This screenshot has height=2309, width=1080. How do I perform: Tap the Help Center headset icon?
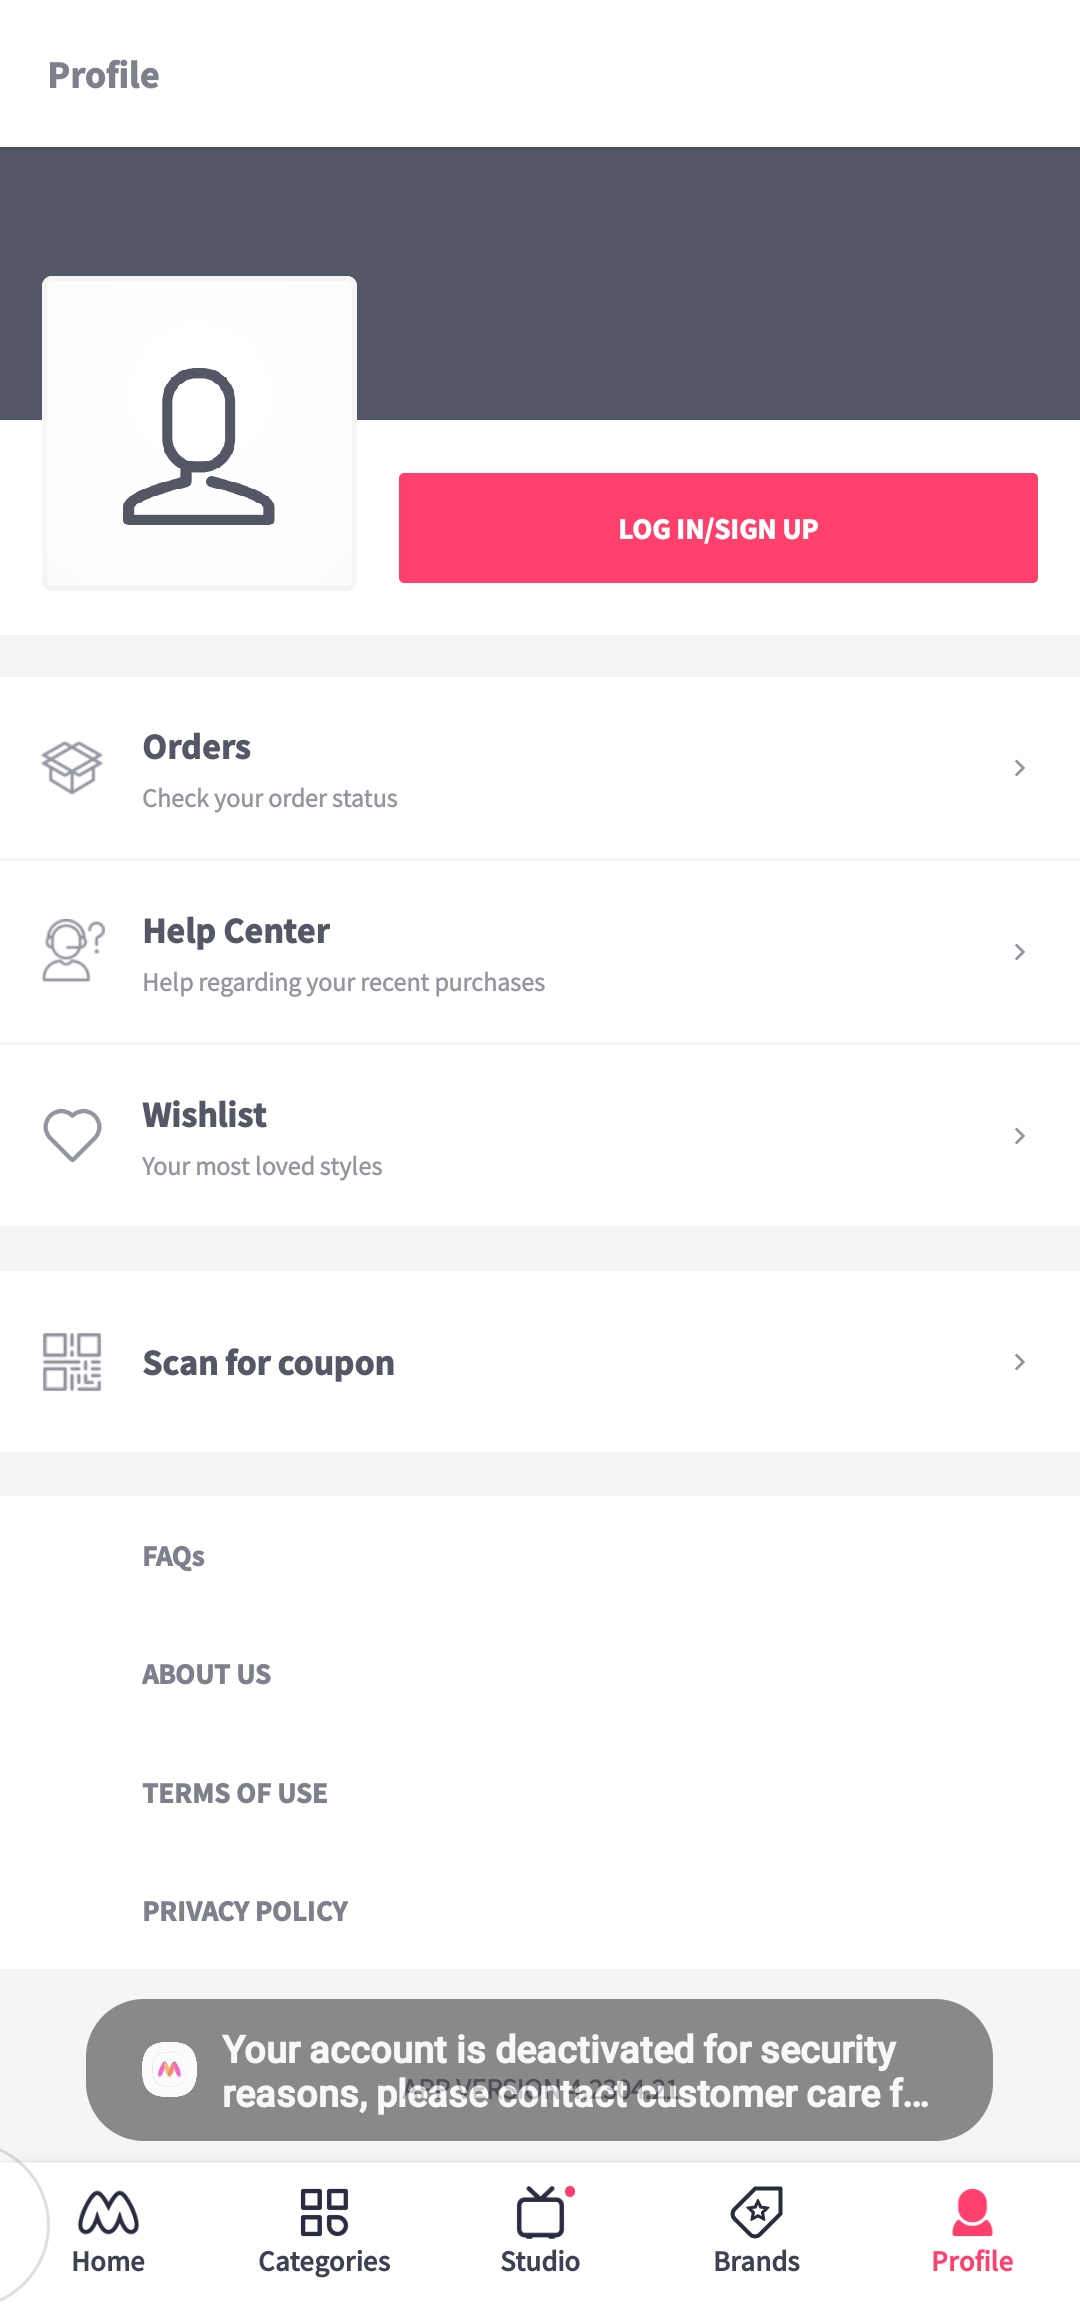click(x=72, y=951)
